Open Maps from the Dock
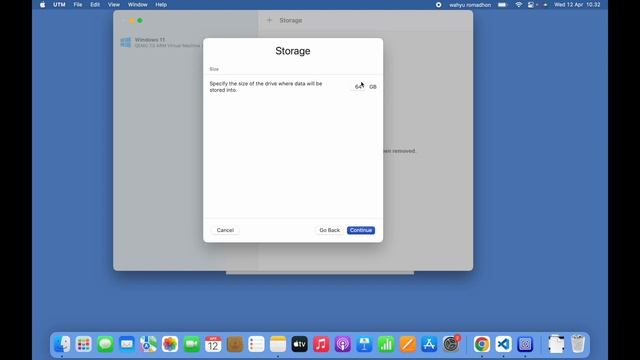 [x=149, y=344]
